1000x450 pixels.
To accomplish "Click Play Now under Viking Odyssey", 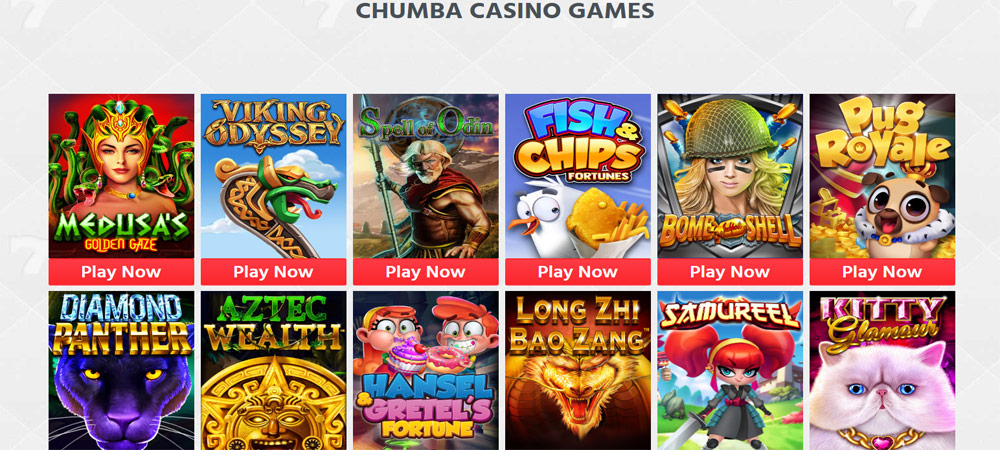I will pyautogui.click(x=274, y=272).
